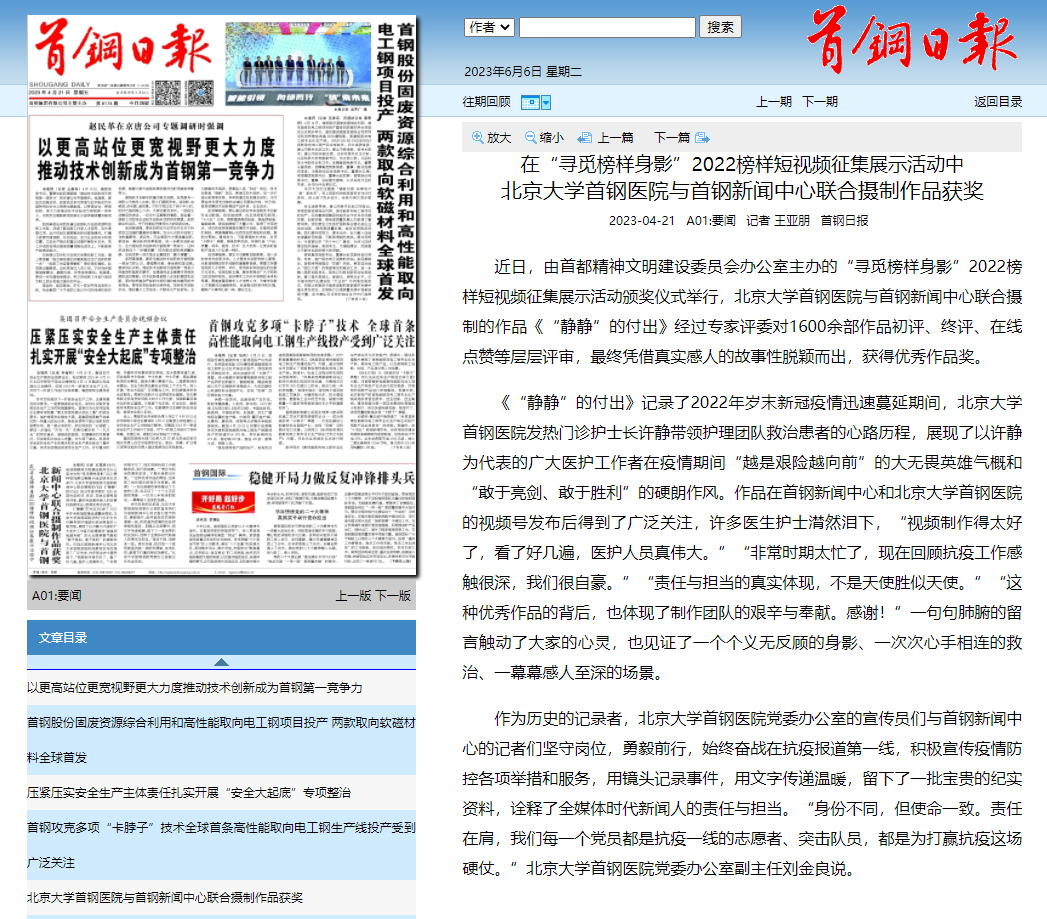Viewport: 1047px width, 919px height.
Task: Click the 首钢日报 masthead on page thumbnail
Action: (124, 48)
